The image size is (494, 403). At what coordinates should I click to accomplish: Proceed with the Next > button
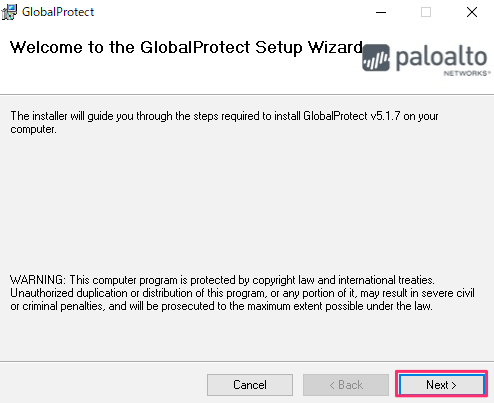coord(441,385)
